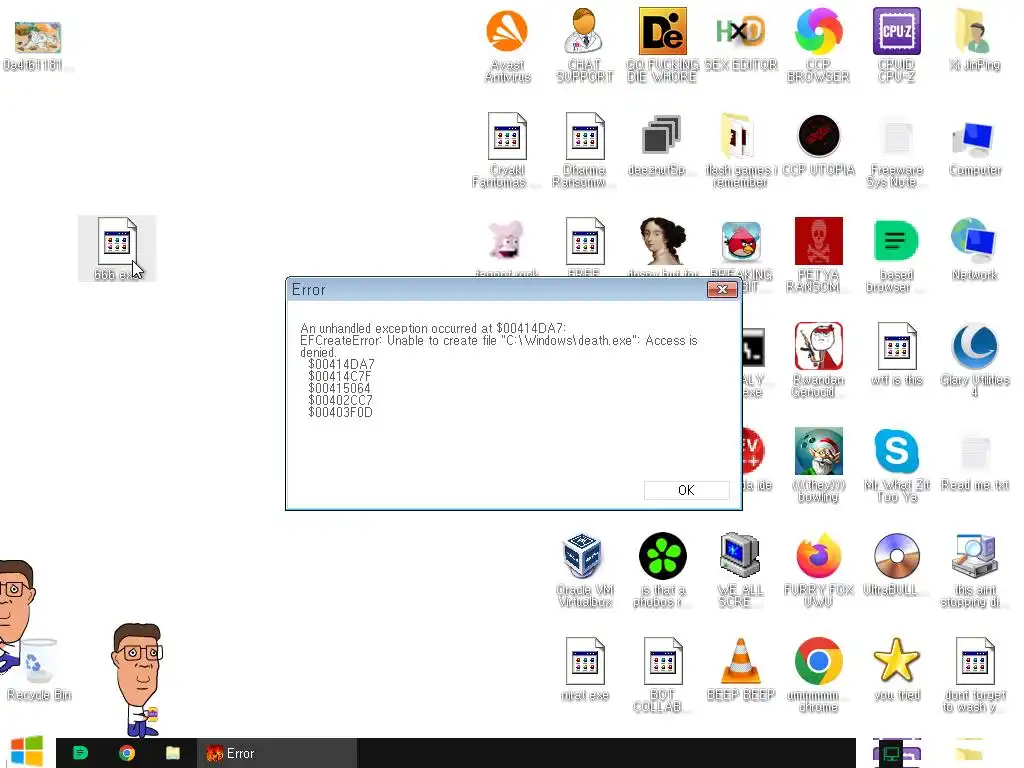Image resolution: width=1024 pixels, height=768 pixels.
Task: Open File Explorer from the taskbar
Action: click(x=173, y=753)
